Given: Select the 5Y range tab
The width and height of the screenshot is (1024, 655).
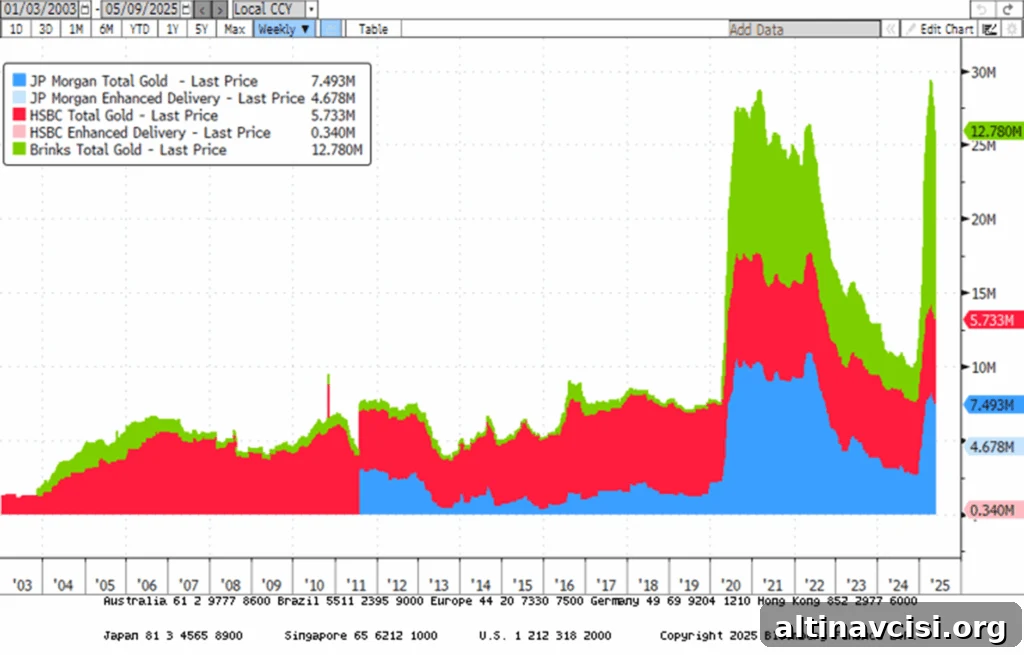Looking at the screenshot, I should (x=202, y=29).
